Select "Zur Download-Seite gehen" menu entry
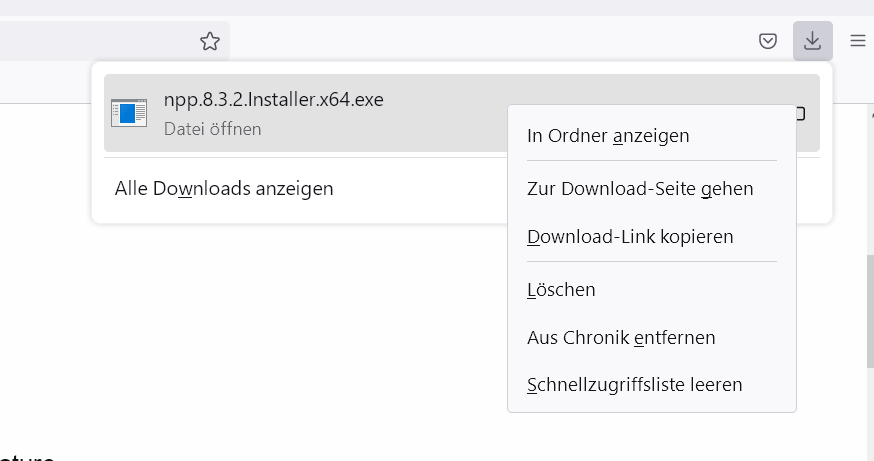 pos(640,188)
